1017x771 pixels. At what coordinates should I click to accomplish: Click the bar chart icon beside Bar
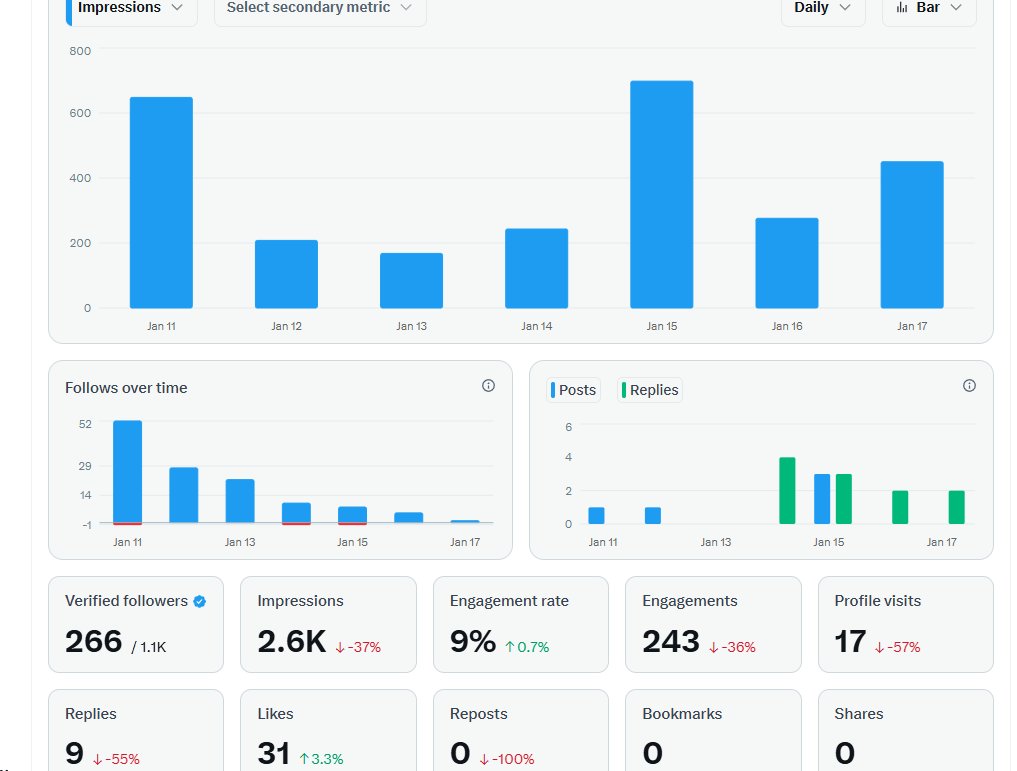coord(902,7)
